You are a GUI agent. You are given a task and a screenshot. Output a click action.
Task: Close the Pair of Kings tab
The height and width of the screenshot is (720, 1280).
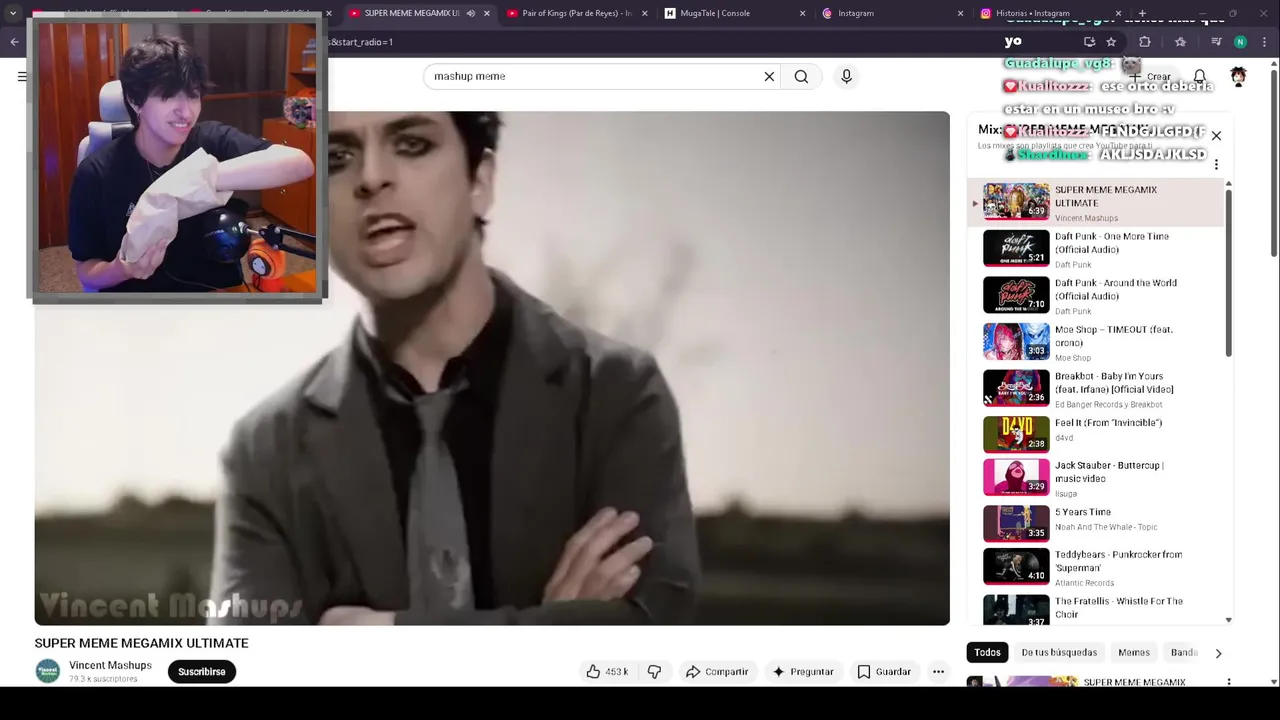pos(644,13)
